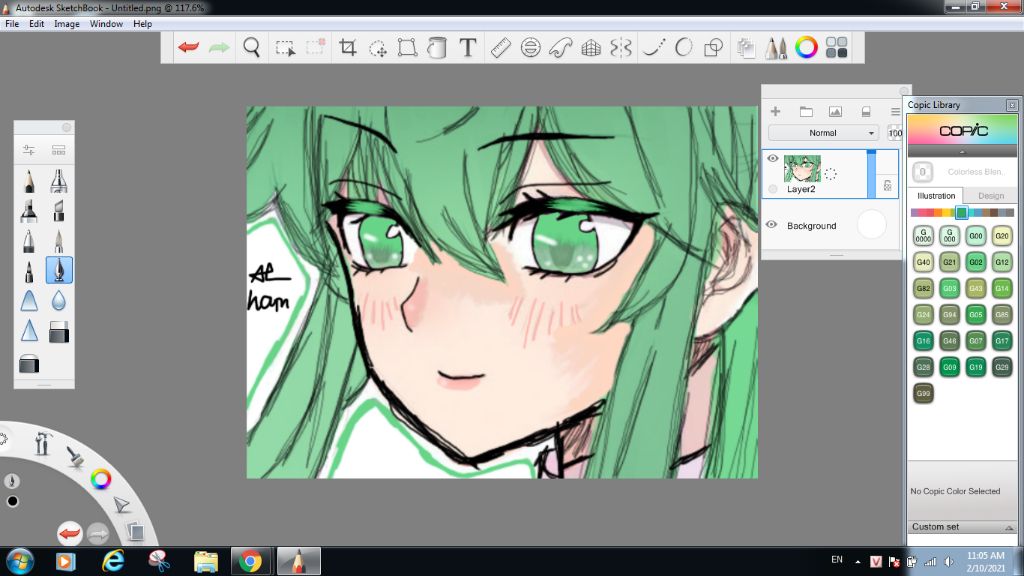
Task: Select the Zoom magnifier tool
Action: [251, 47]
